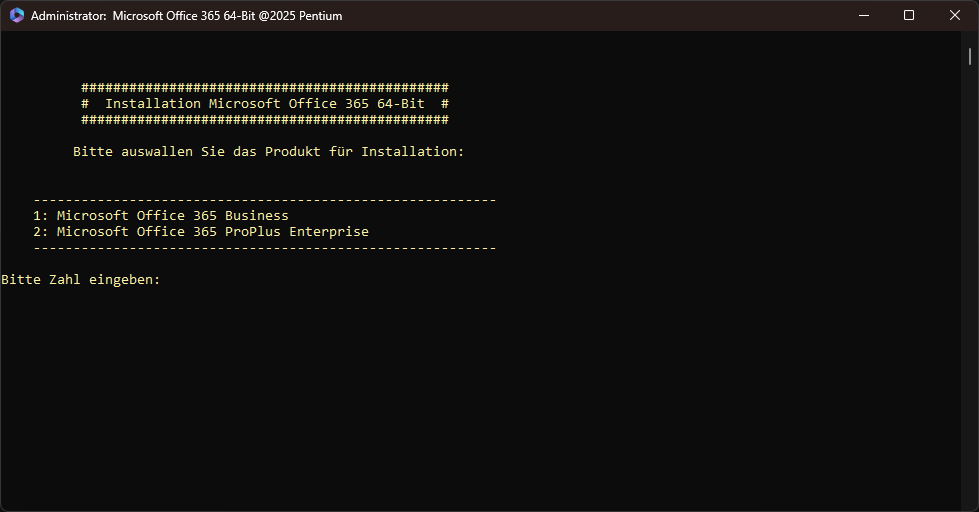The image size is (979, 512).
Task: Click the input position after 'Bitte Zahl eingeben:'
Action: tap(170, 280)
